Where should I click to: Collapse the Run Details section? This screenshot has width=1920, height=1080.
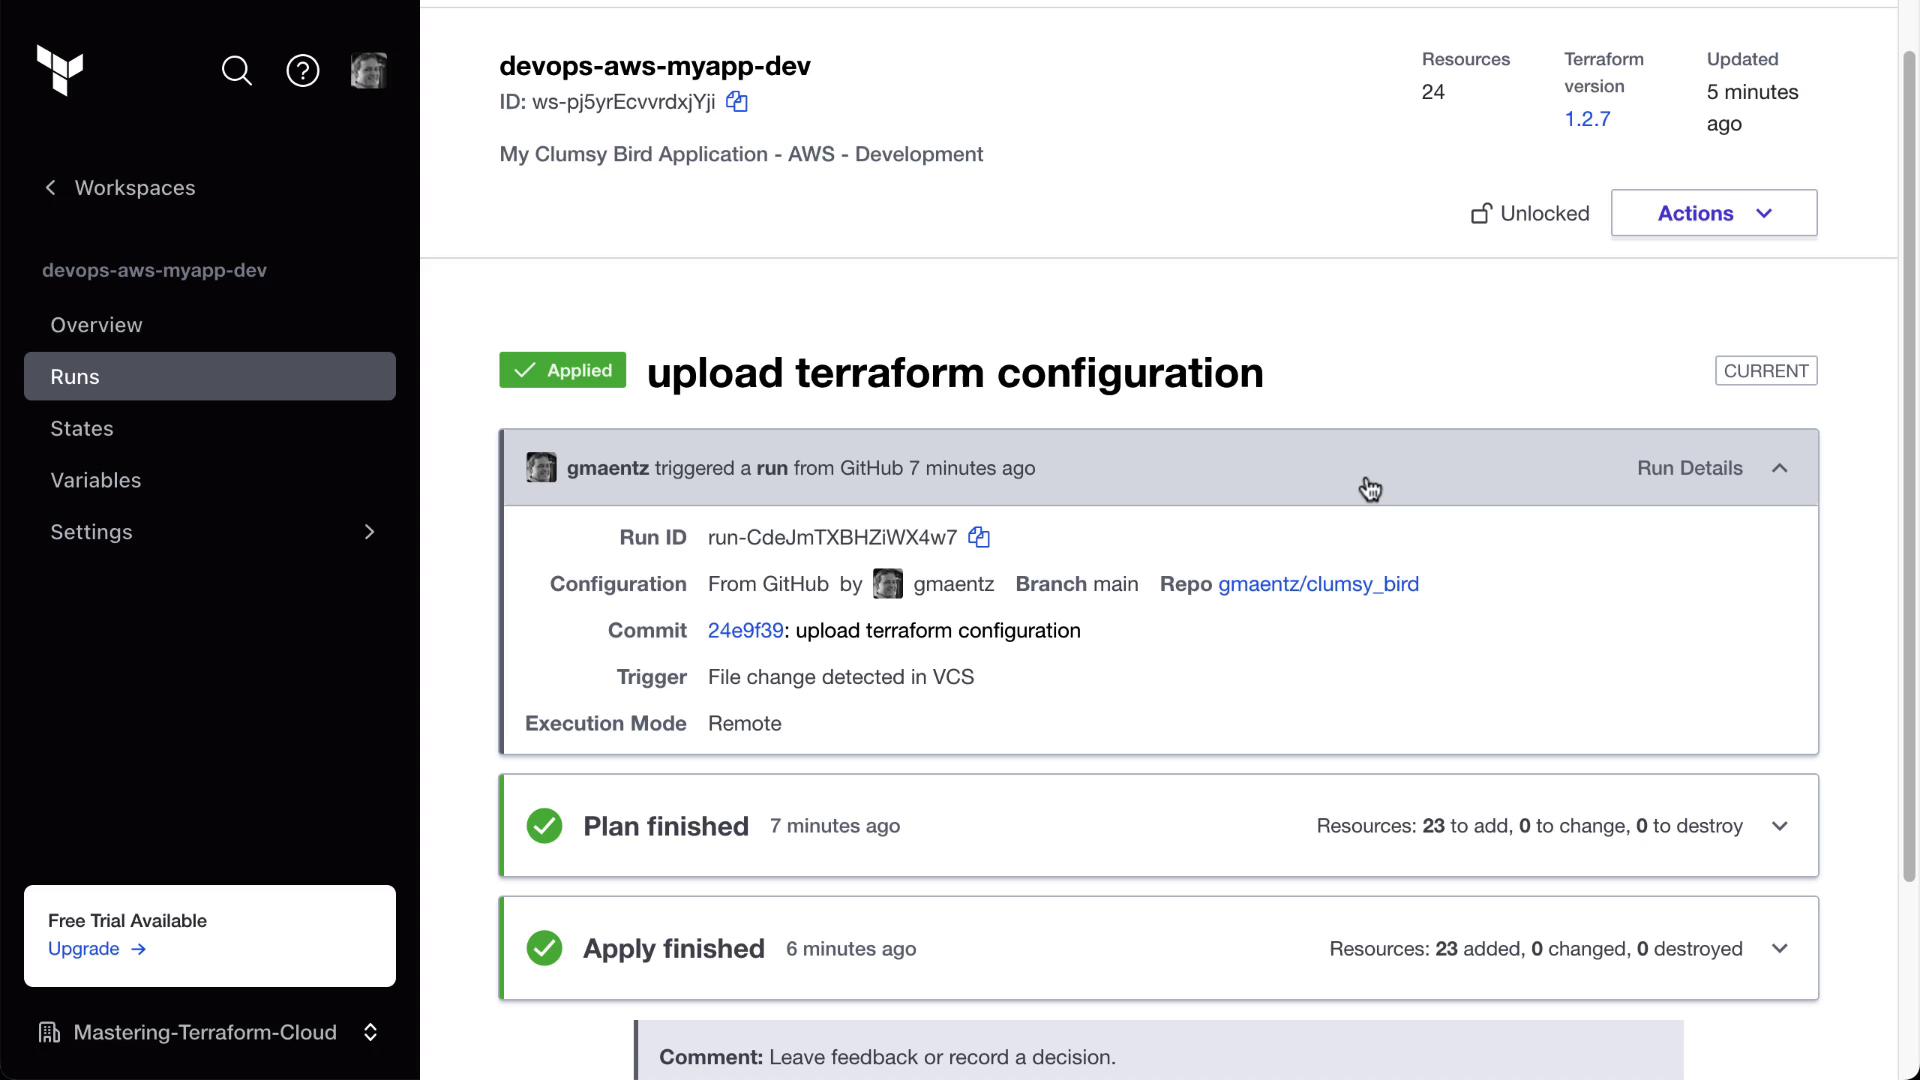point(1779,468)
